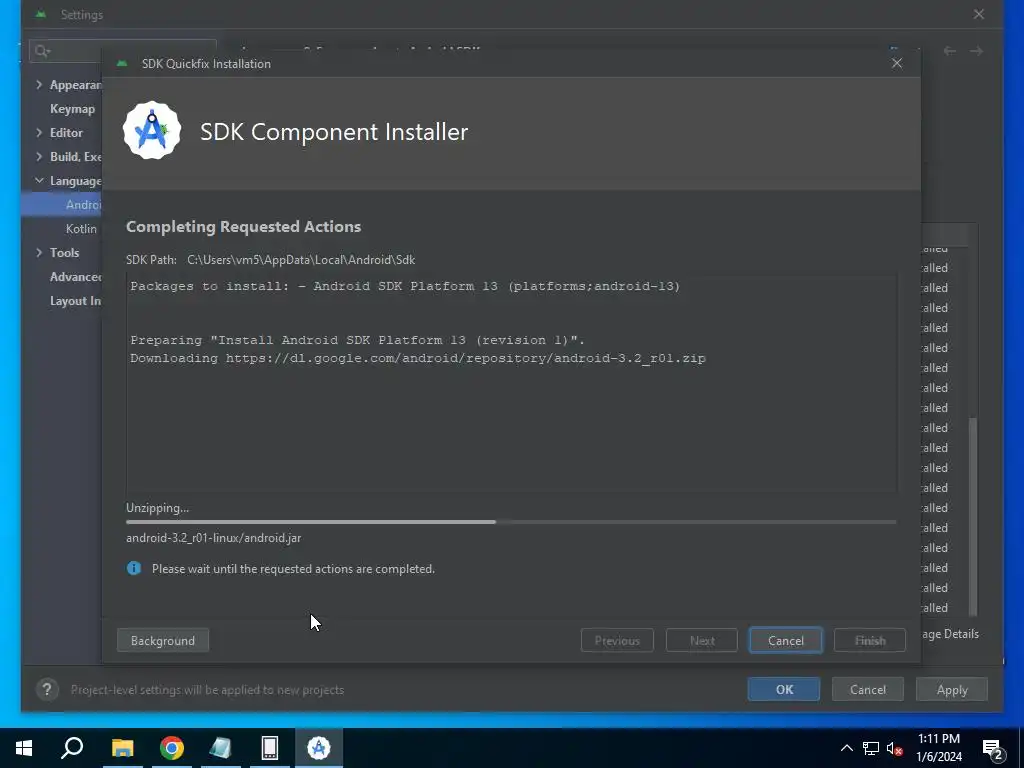
Task: Click the SDK list vertical scrollbar in Settings
Action: (x=973, y=516)
